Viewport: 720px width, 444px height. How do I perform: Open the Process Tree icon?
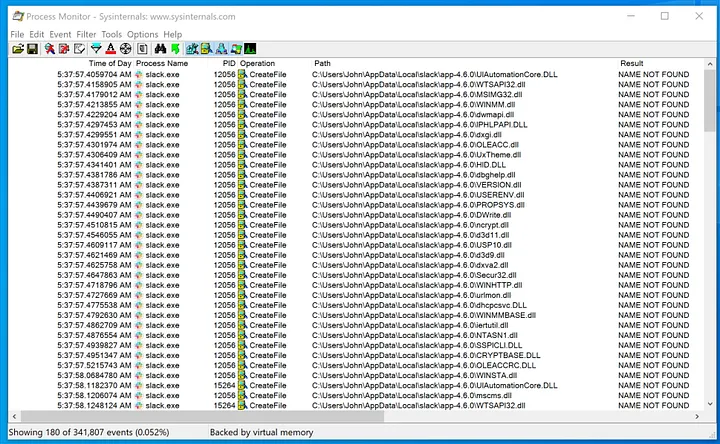[x=143, y=48]
